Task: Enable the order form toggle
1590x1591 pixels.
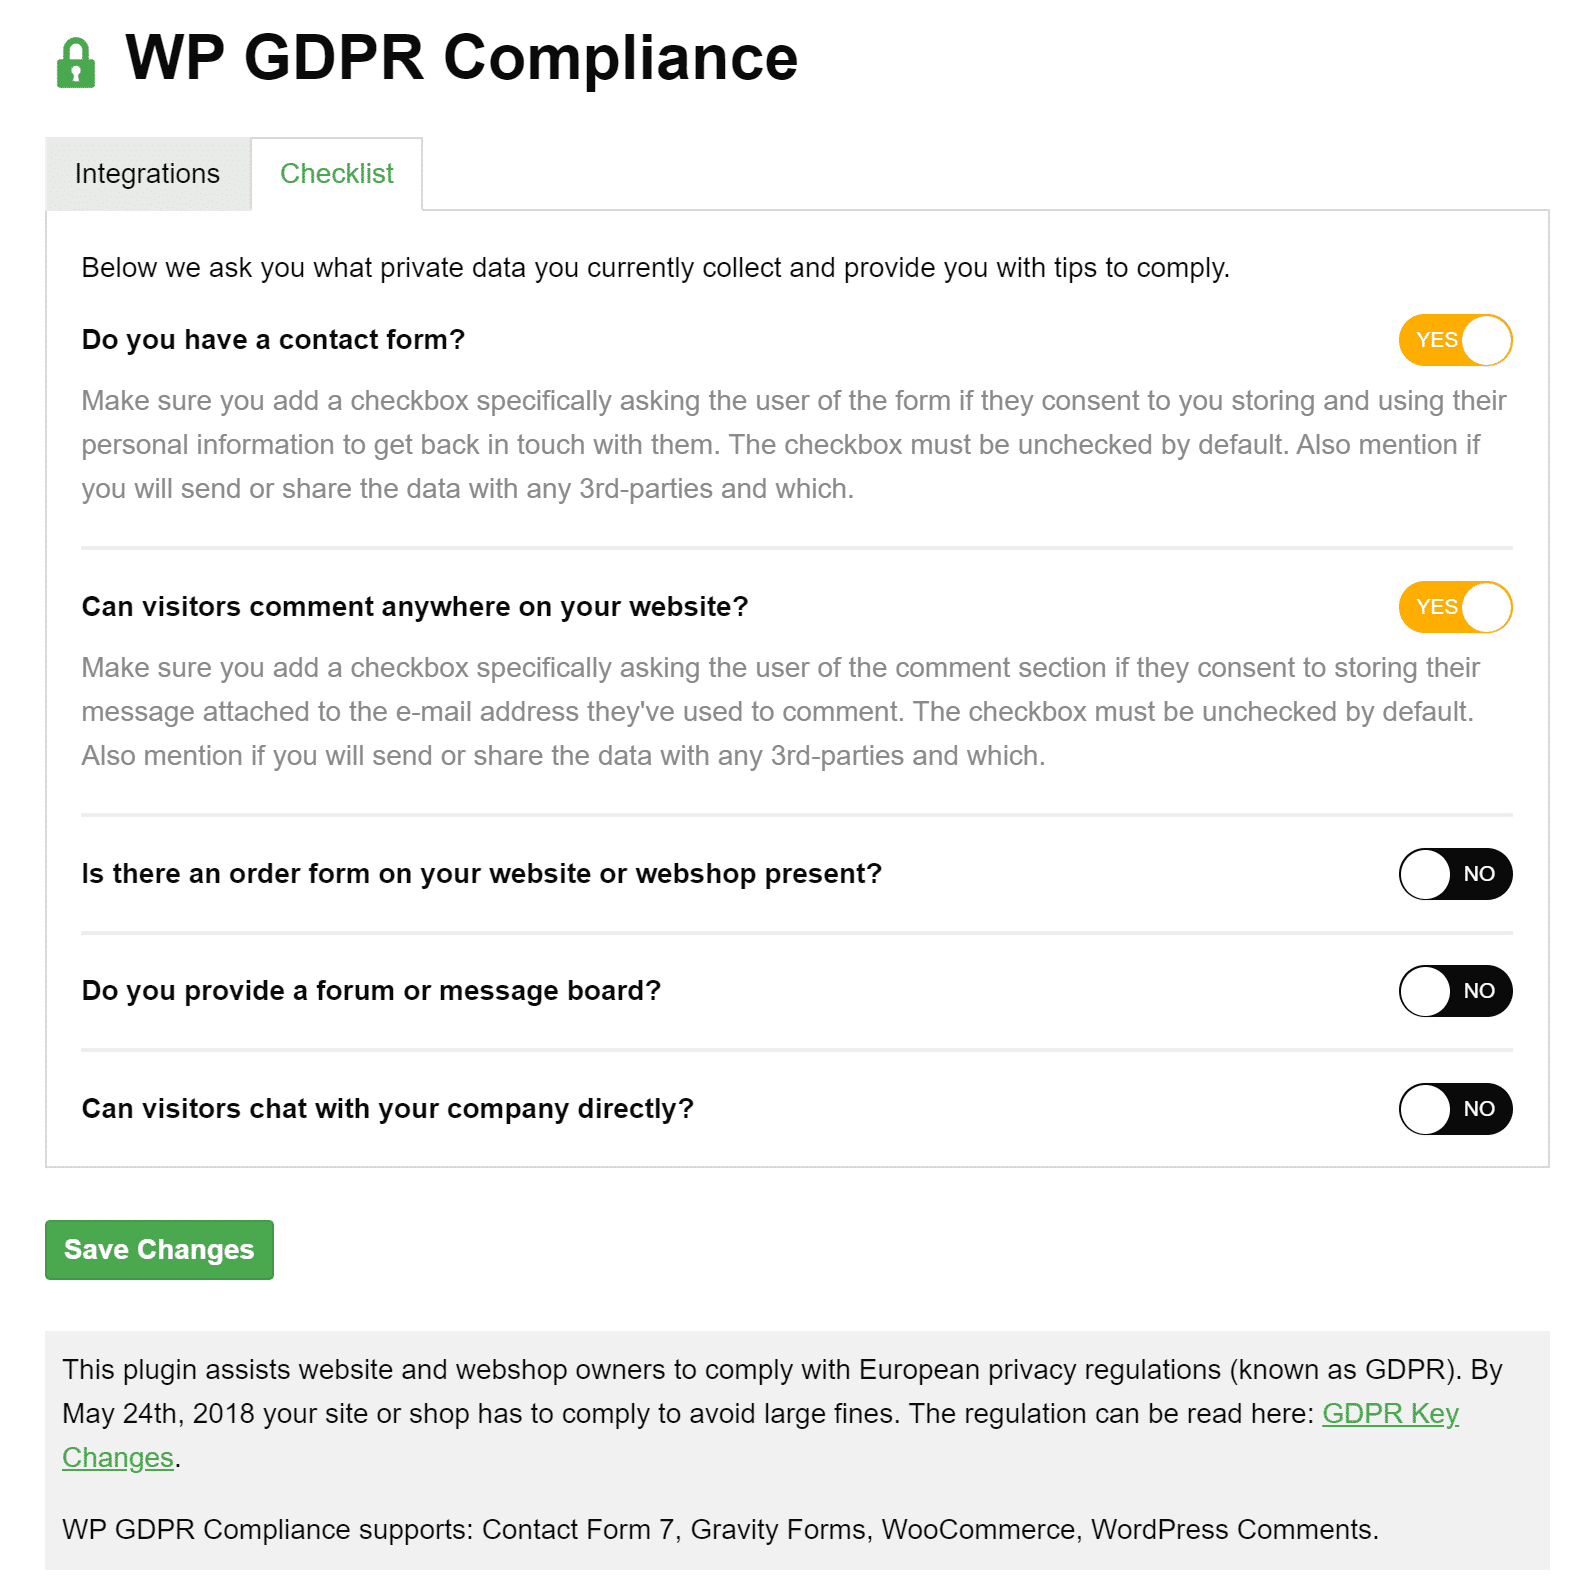Action: (1455, 874)
